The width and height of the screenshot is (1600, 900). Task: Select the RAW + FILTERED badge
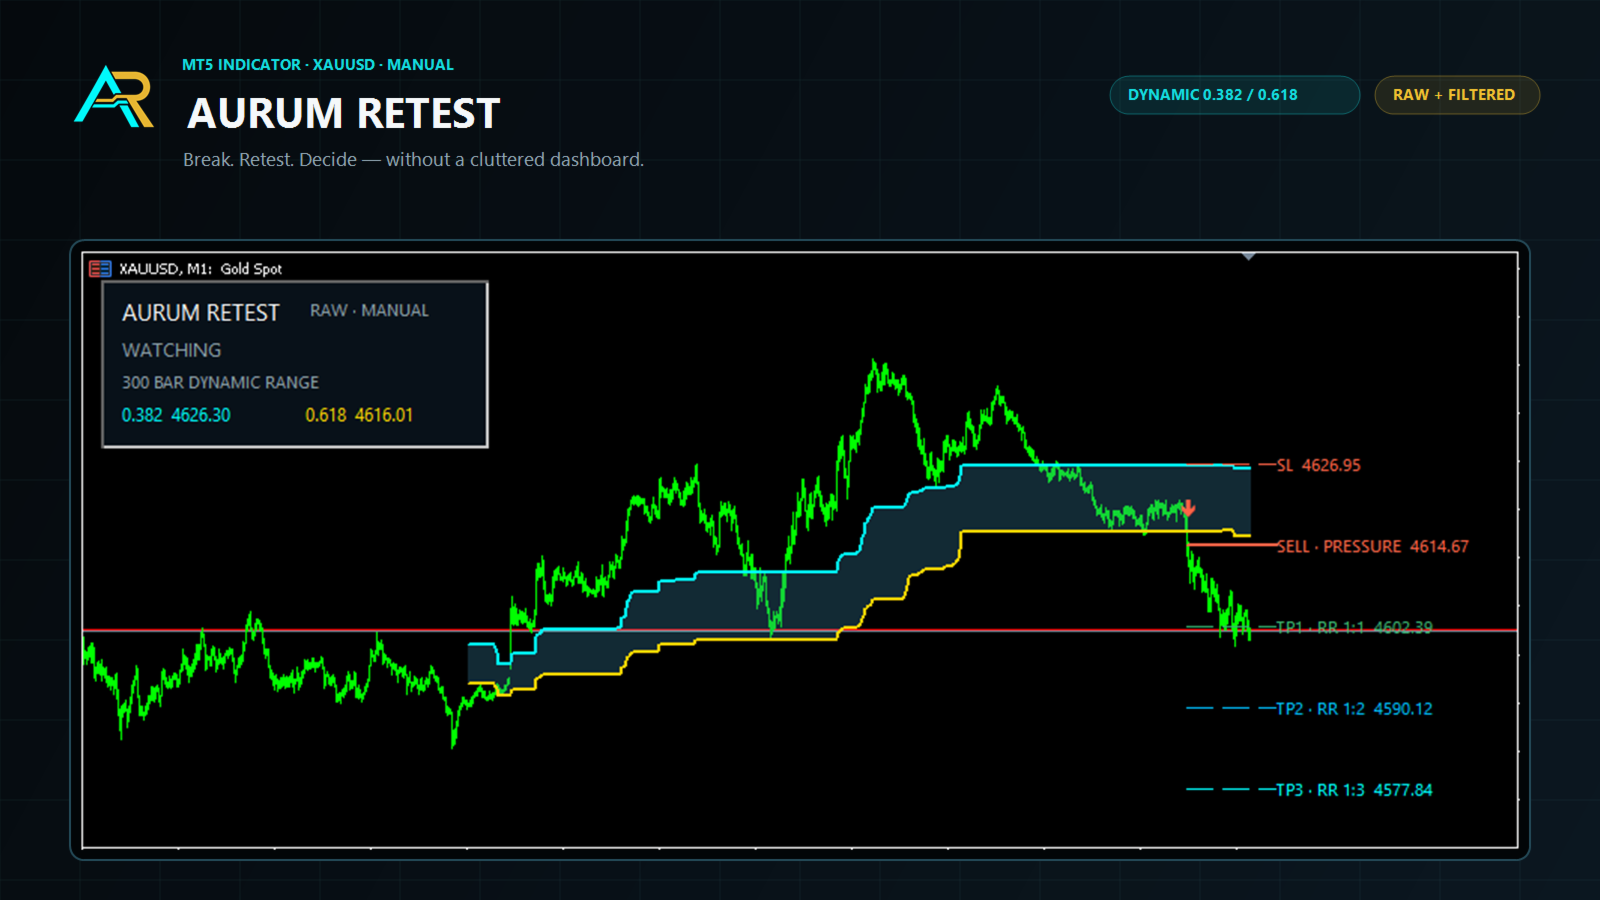1457,95
